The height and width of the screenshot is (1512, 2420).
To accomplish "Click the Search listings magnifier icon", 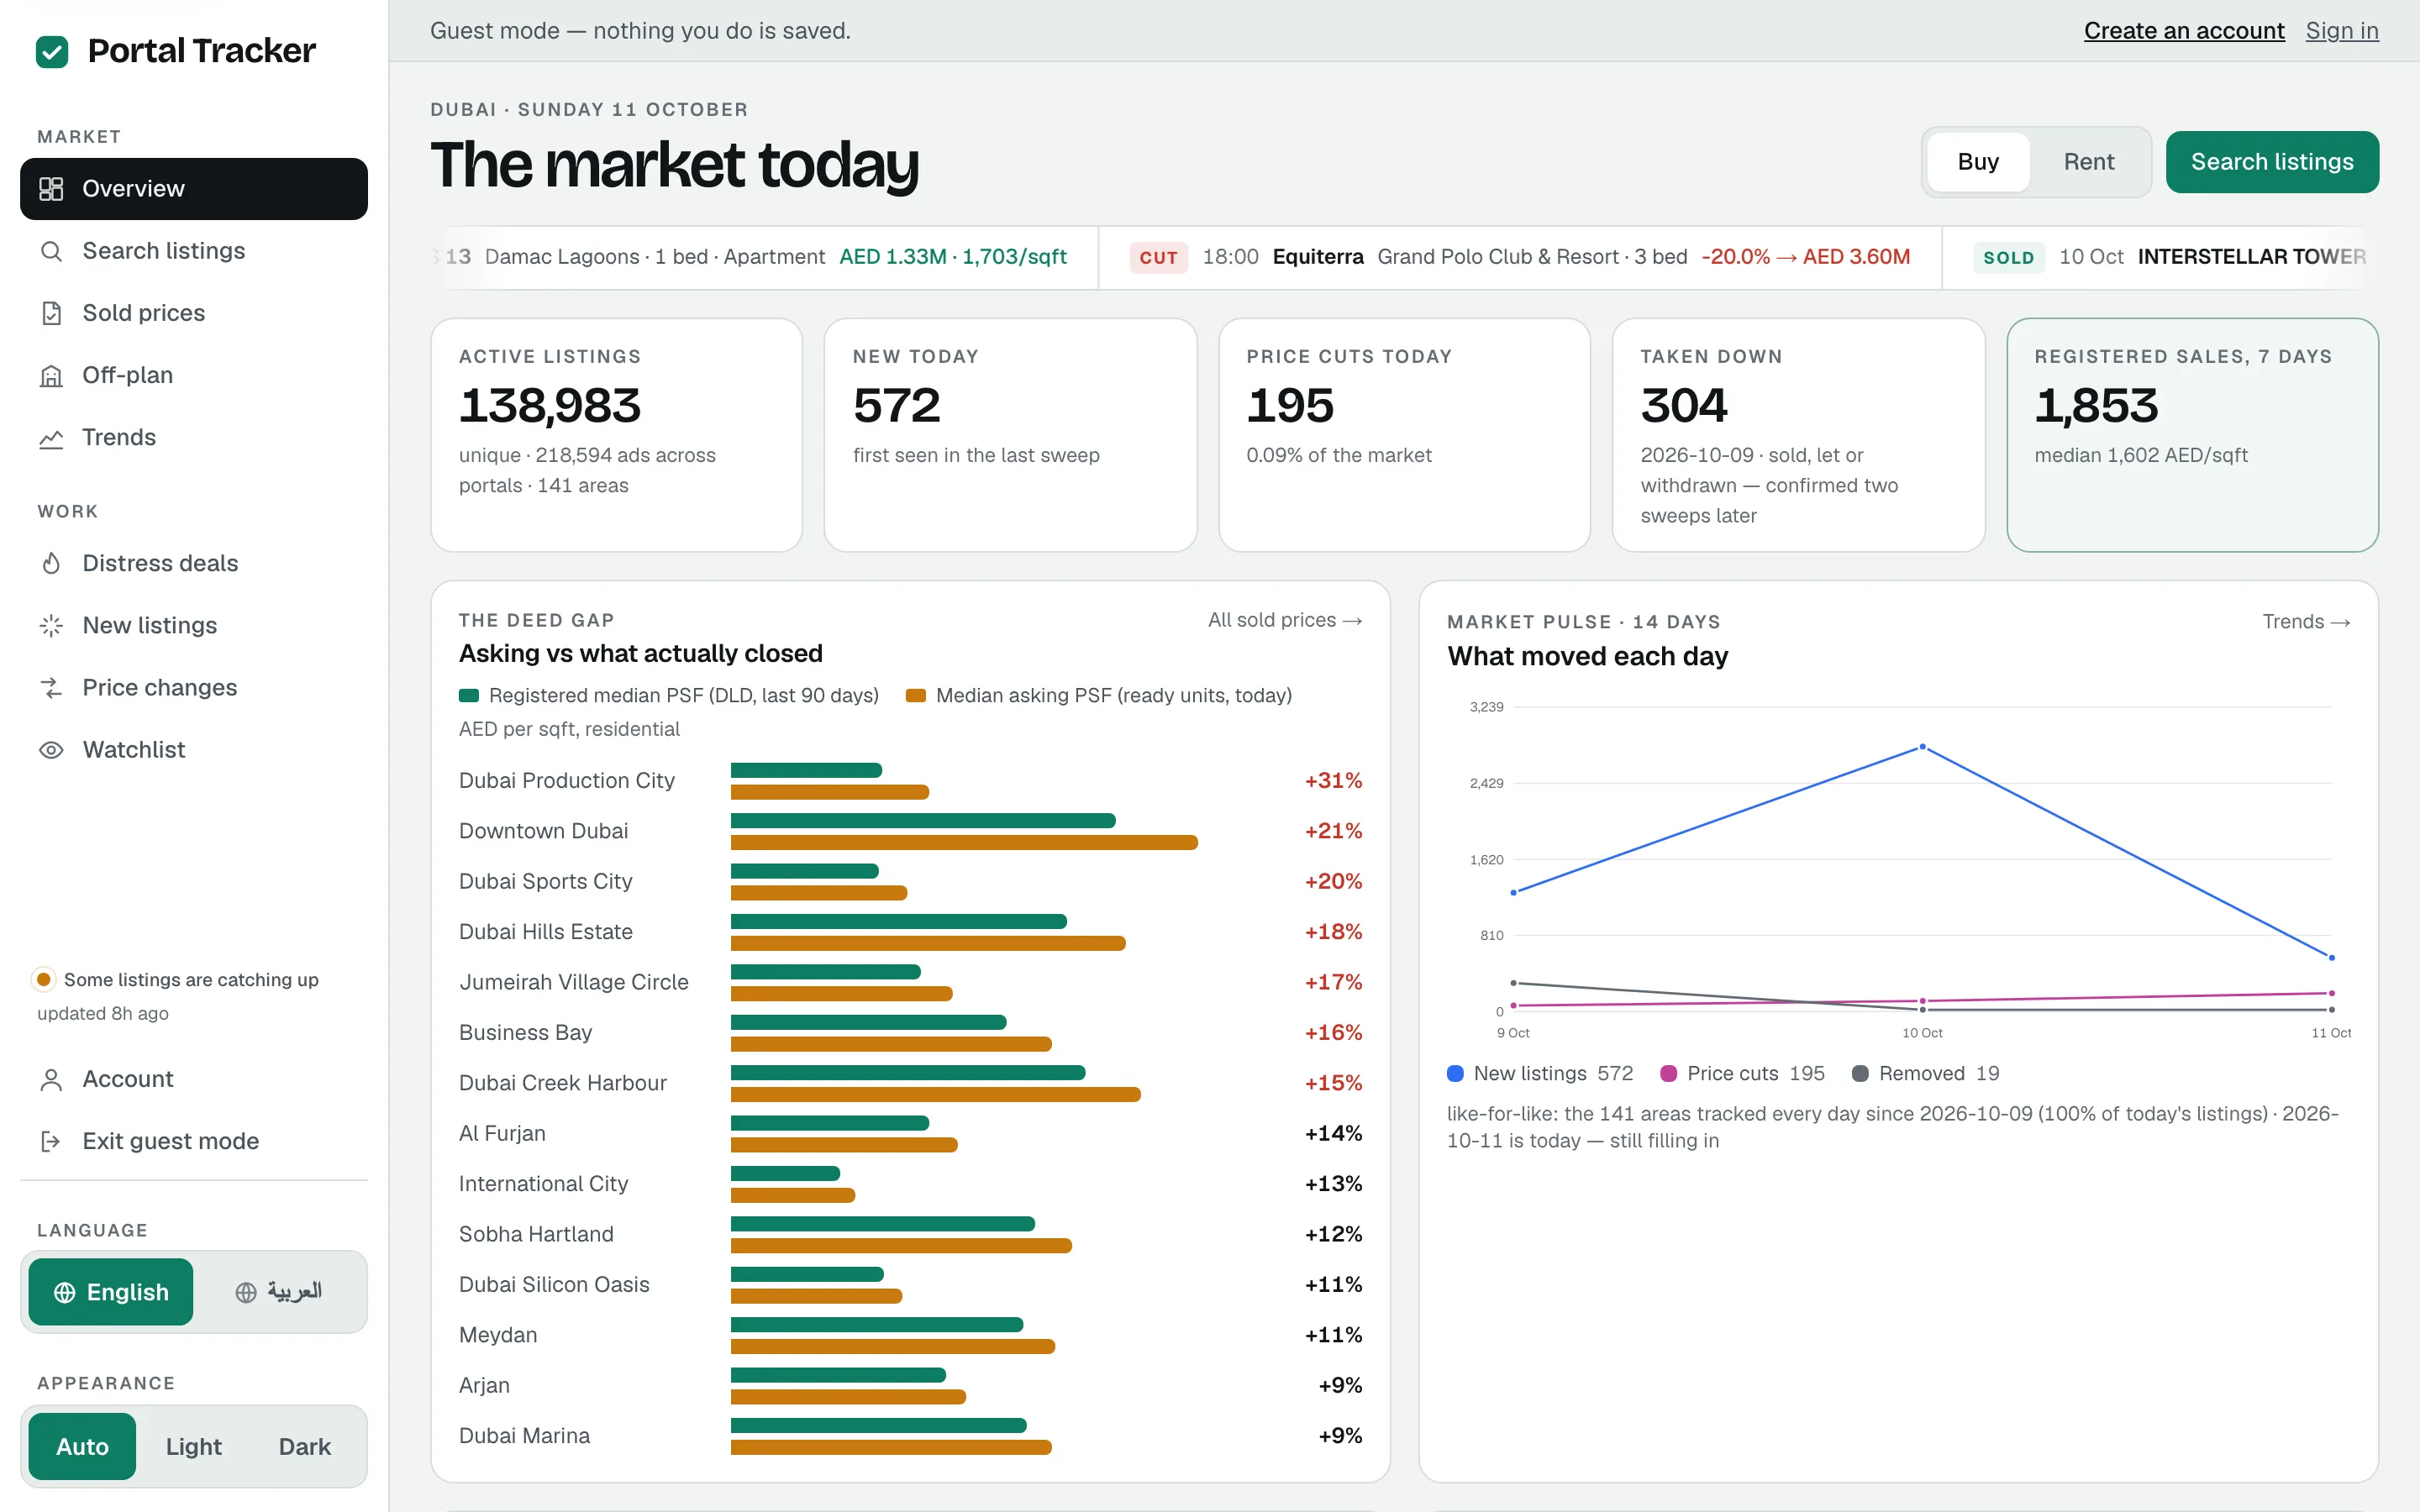I will pyautogui.click(x=51, y=251).
